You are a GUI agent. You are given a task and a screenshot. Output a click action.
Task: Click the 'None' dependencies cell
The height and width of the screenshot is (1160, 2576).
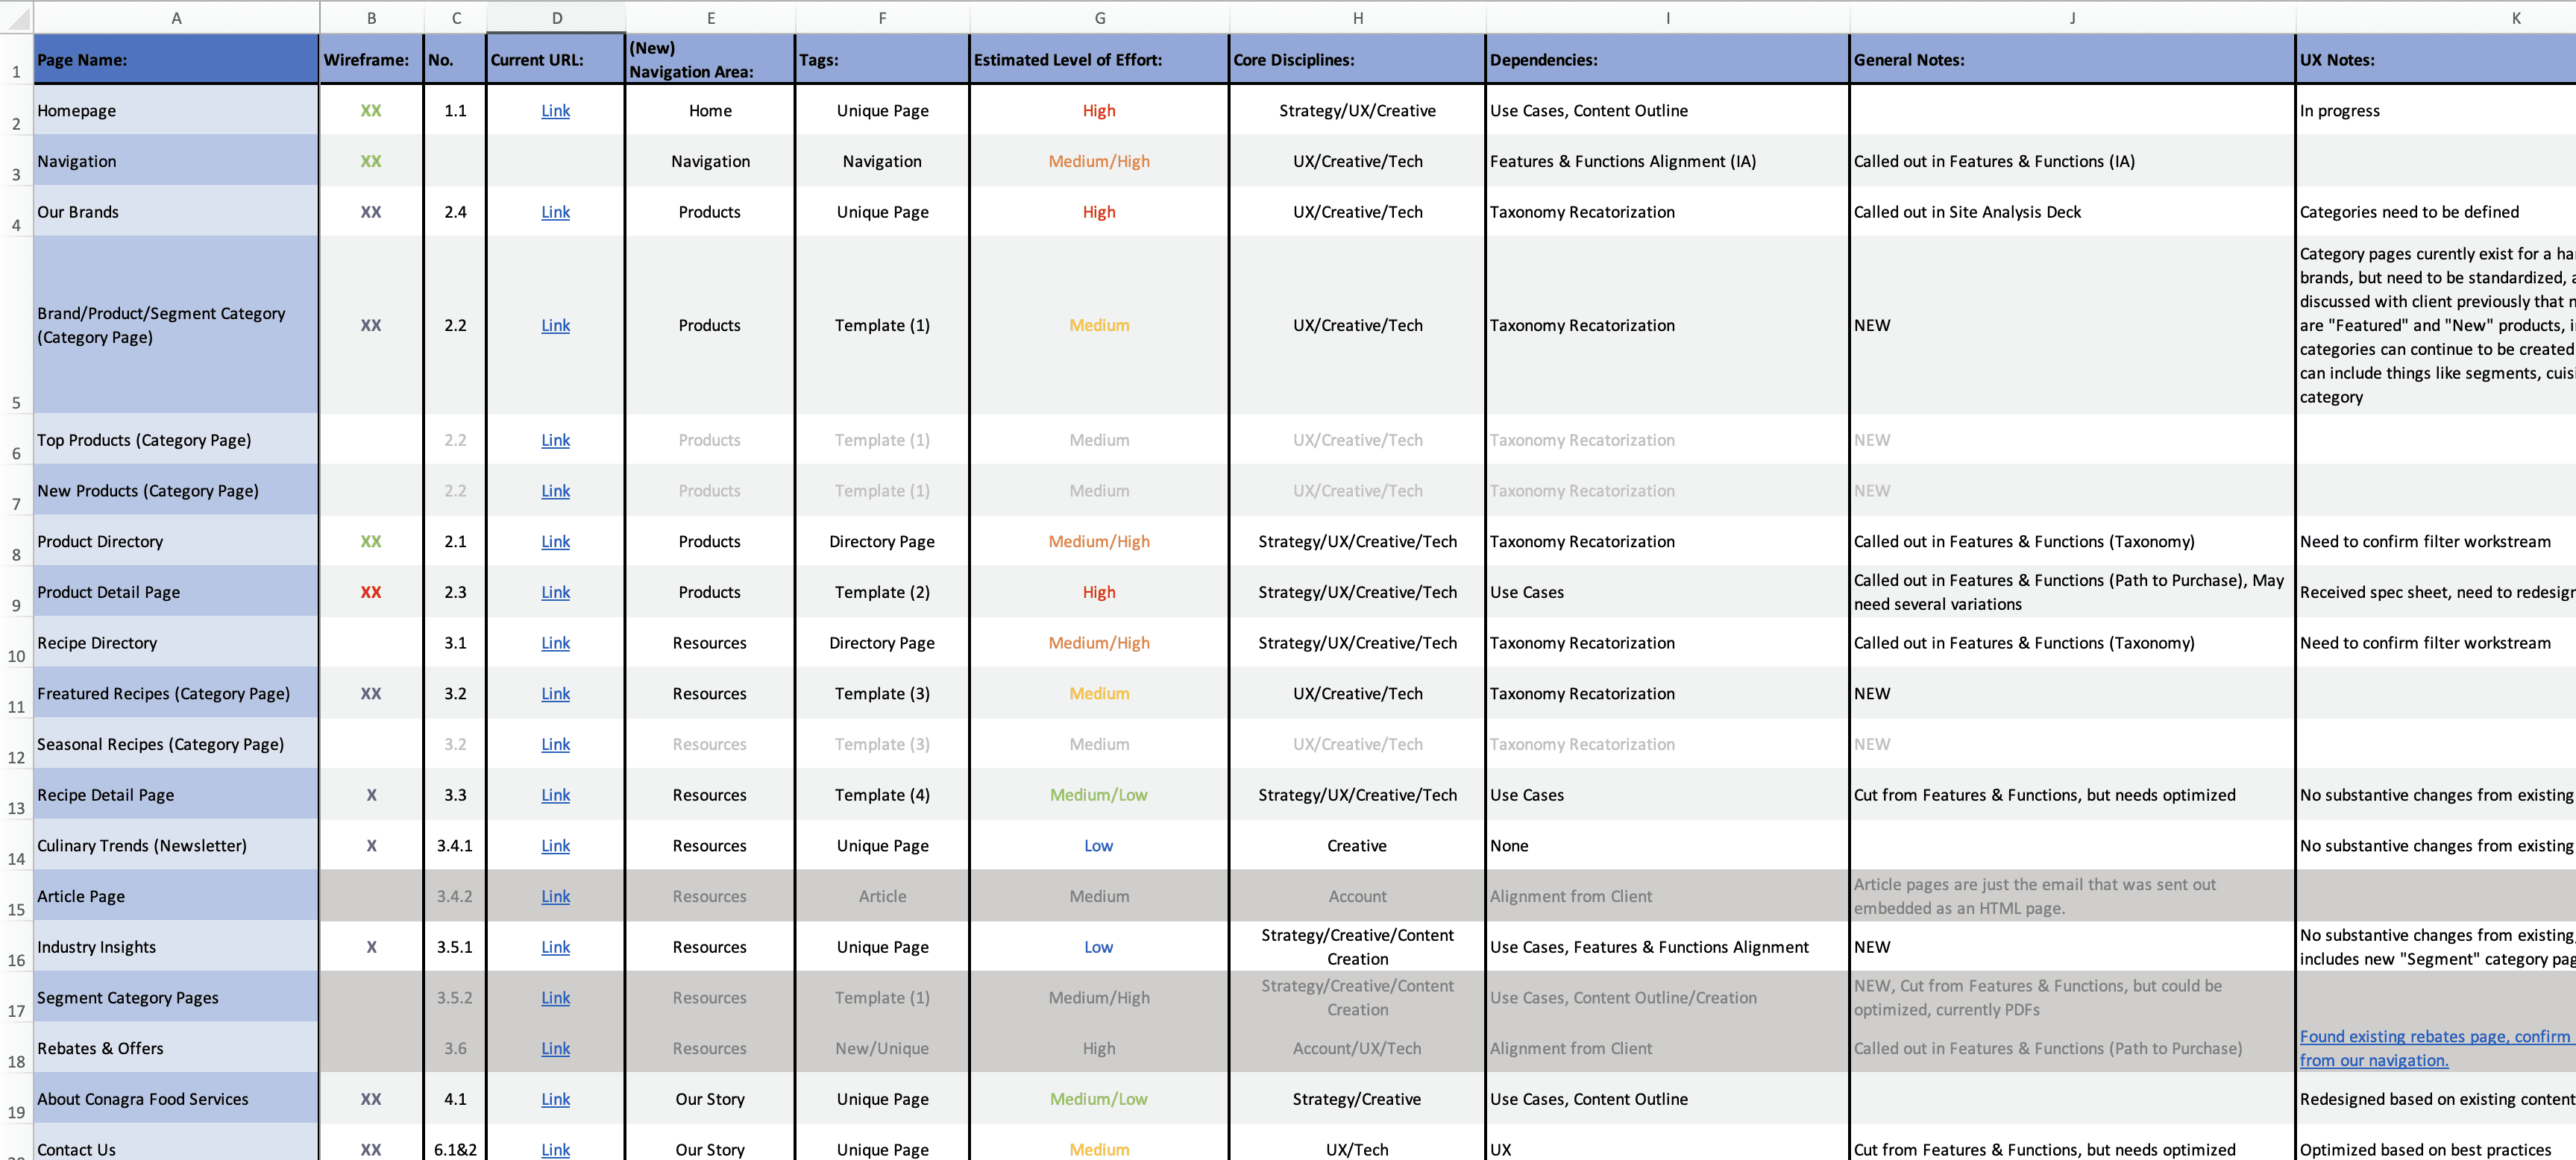(1667, 845)
